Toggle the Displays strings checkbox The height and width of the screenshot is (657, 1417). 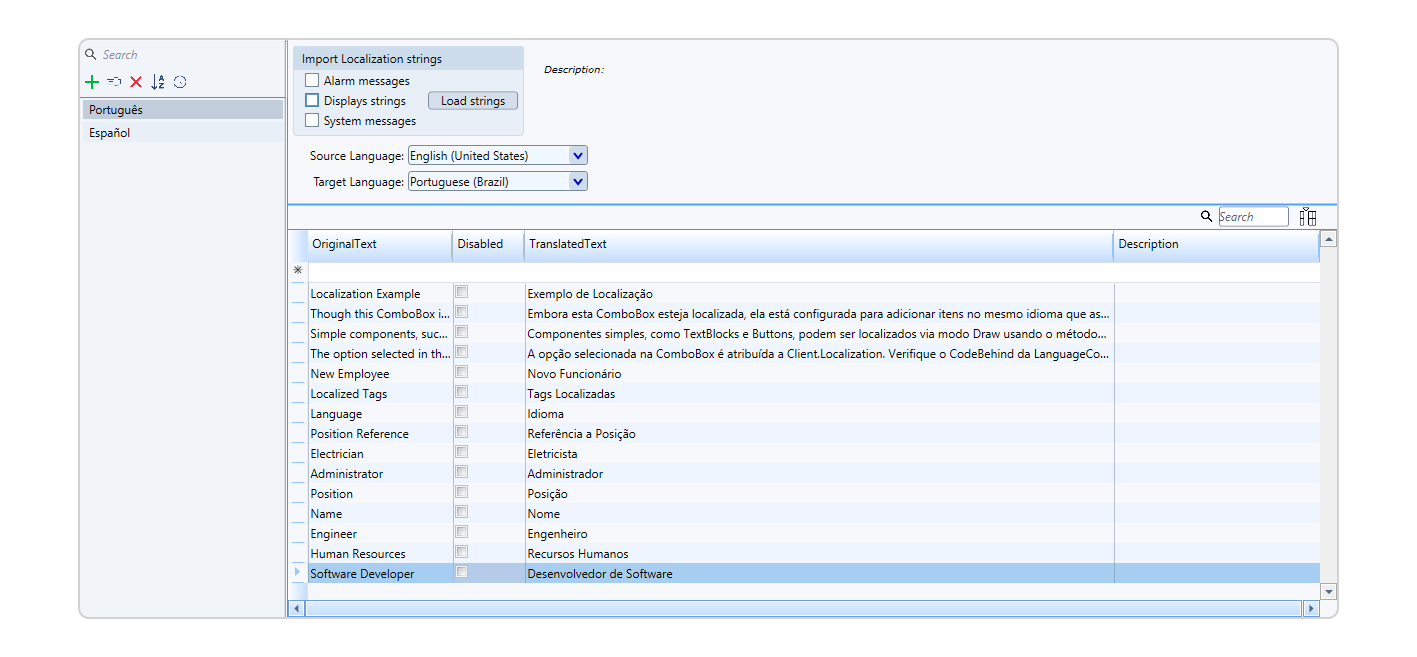(312, 100)
